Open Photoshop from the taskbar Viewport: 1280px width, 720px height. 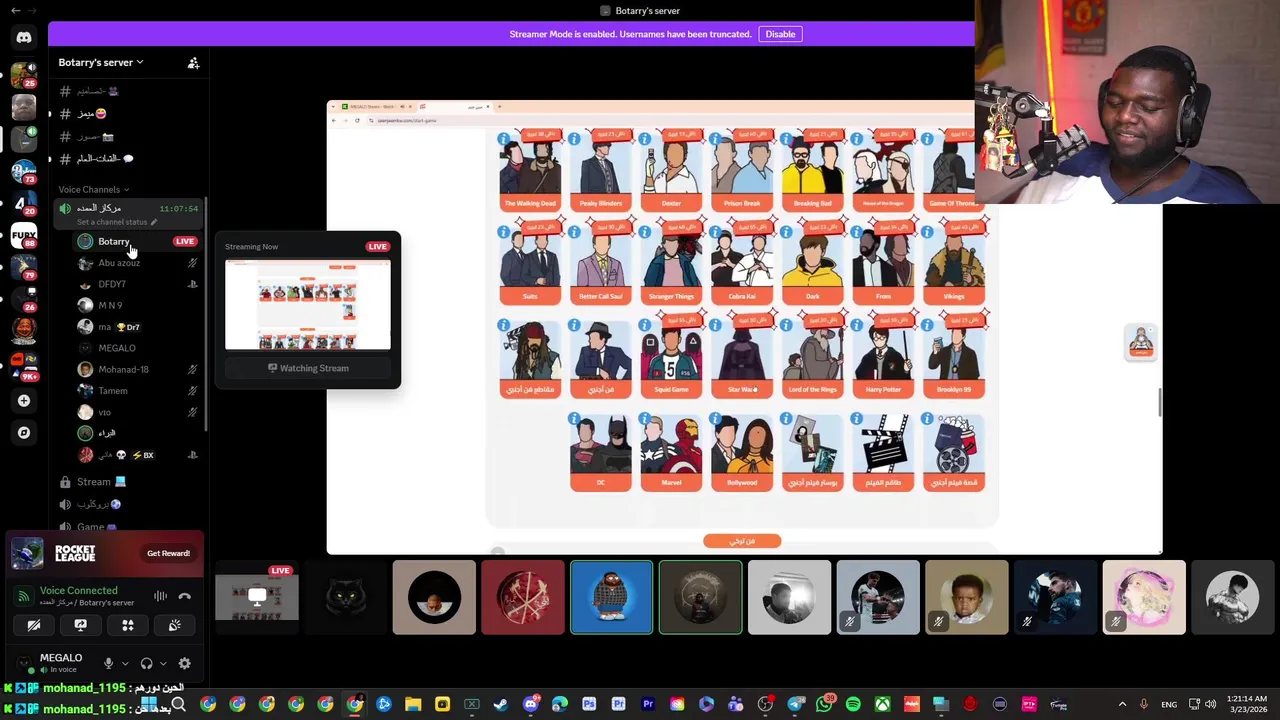pyautogui.click(x=589, y=705)
